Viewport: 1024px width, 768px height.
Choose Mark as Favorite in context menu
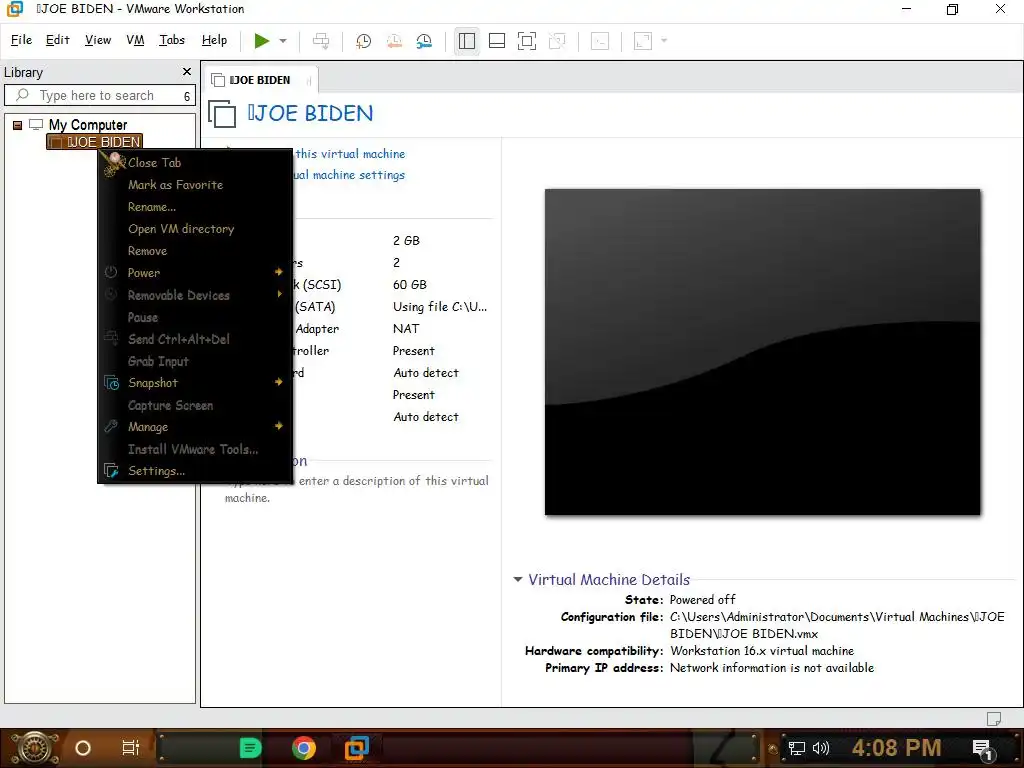tap(175, 185)
